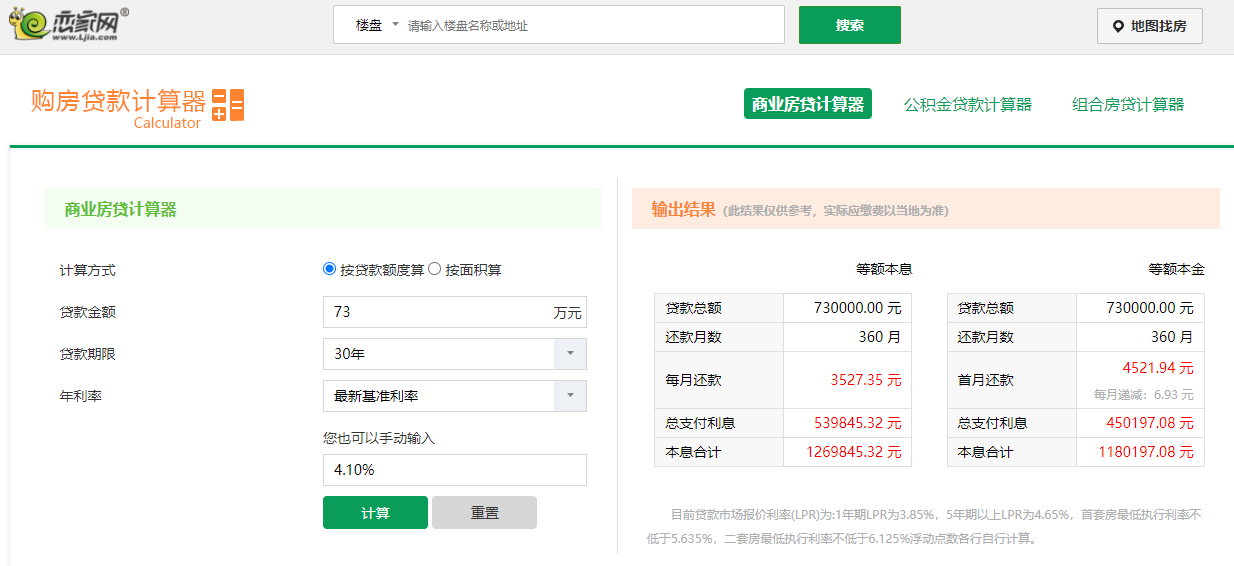The height and width of the screenshot is (566, 1234).
Task: Switch to 公积金贷款计算器 tab
Action: click(968, 104)
